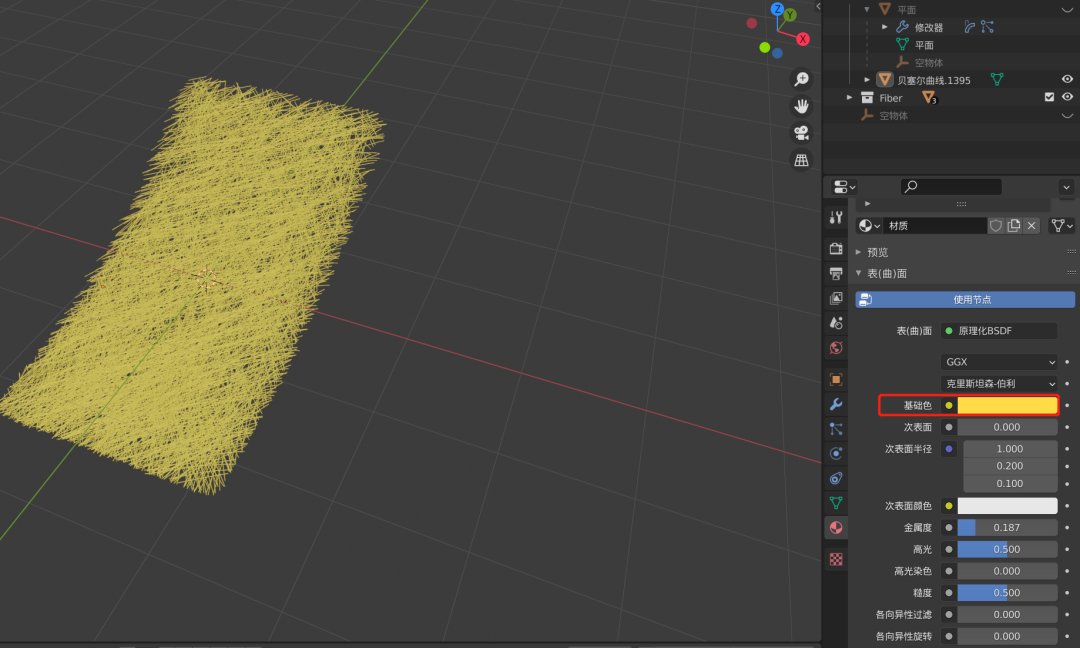
Task: Click the 高光 slider showing 0.500
Action: pos(1007,550)
